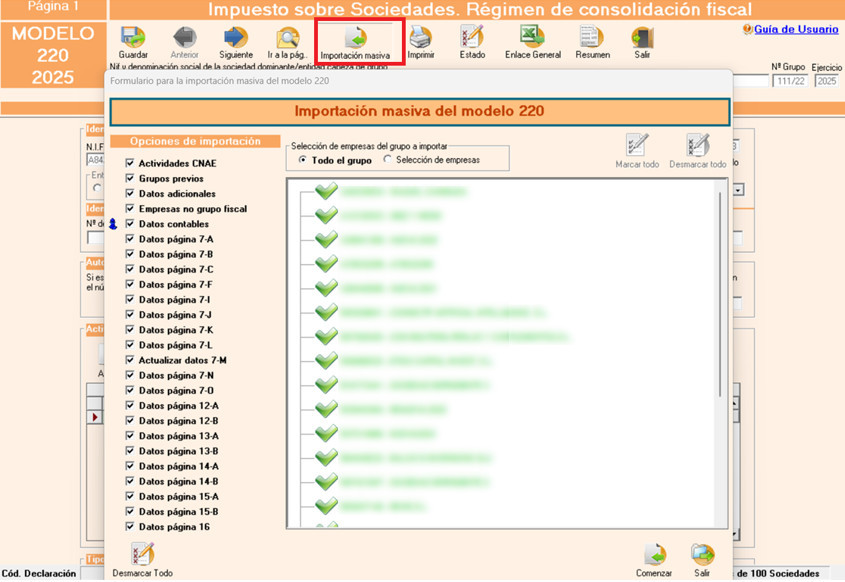
Task: Toggle Datos página 7-A checkbox
Action: coord(129,238)
